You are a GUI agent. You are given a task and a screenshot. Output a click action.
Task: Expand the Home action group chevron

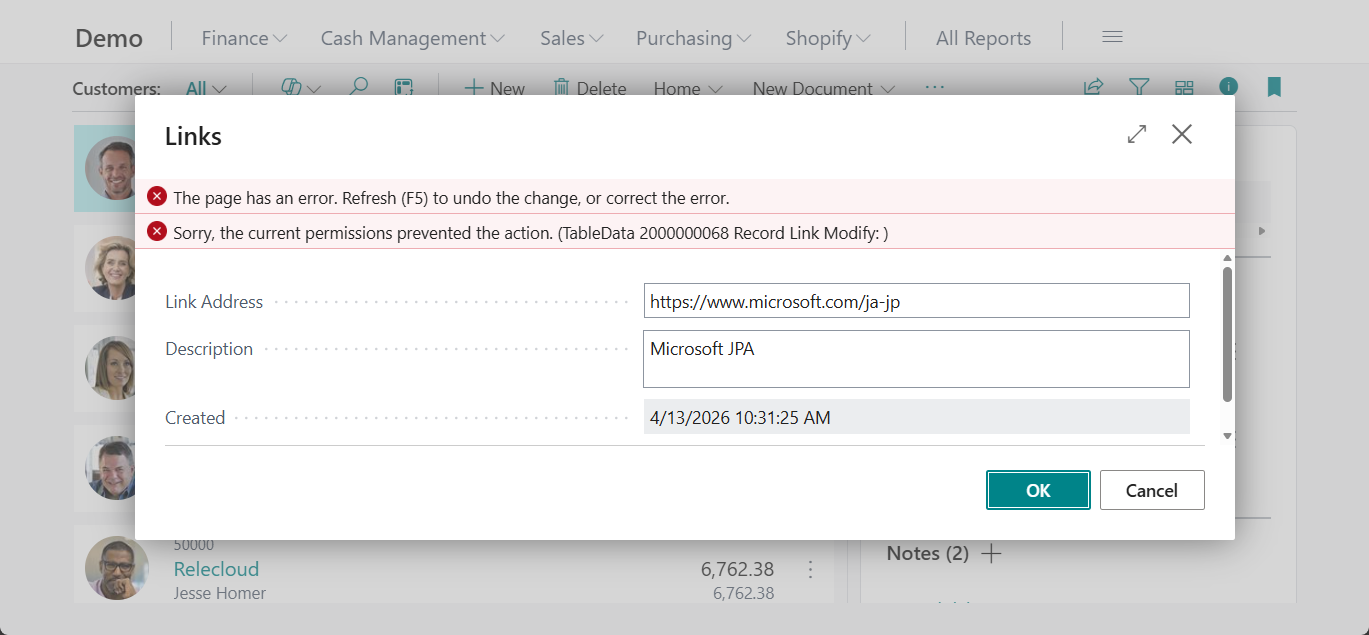[x=716, y=89]
